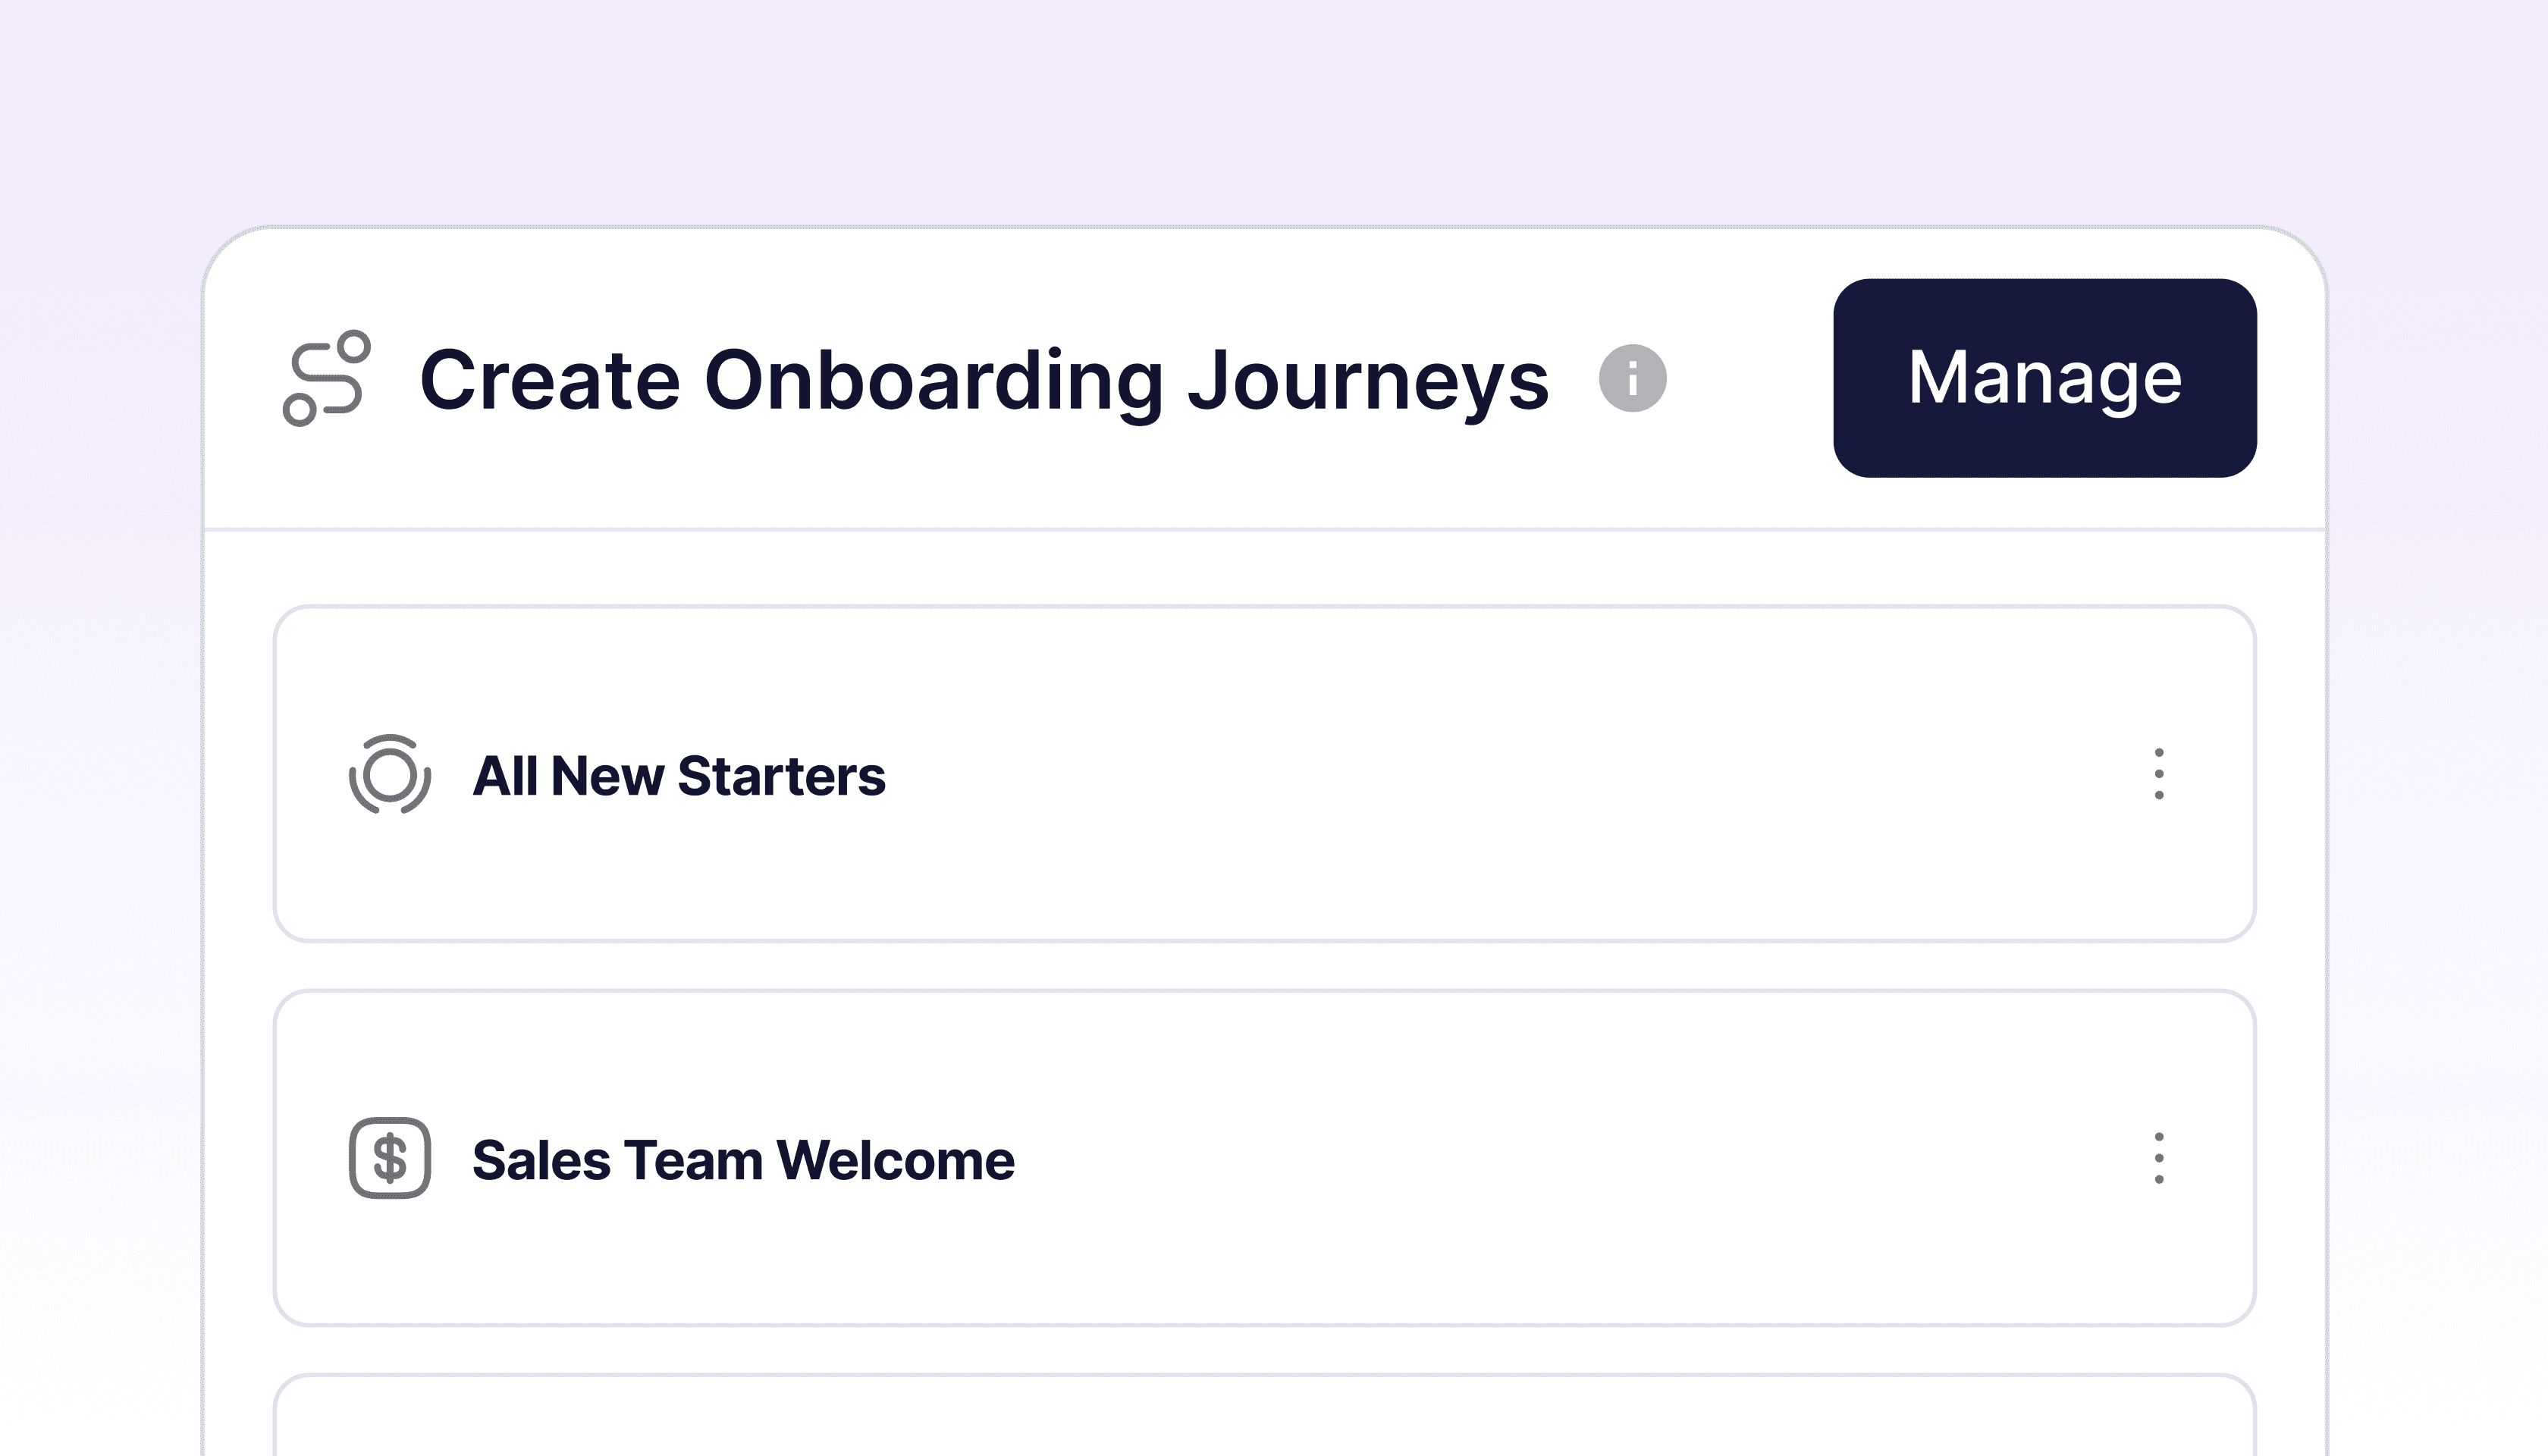
Task: Select the All New Starters journey title
Action: tap(678, 776)
